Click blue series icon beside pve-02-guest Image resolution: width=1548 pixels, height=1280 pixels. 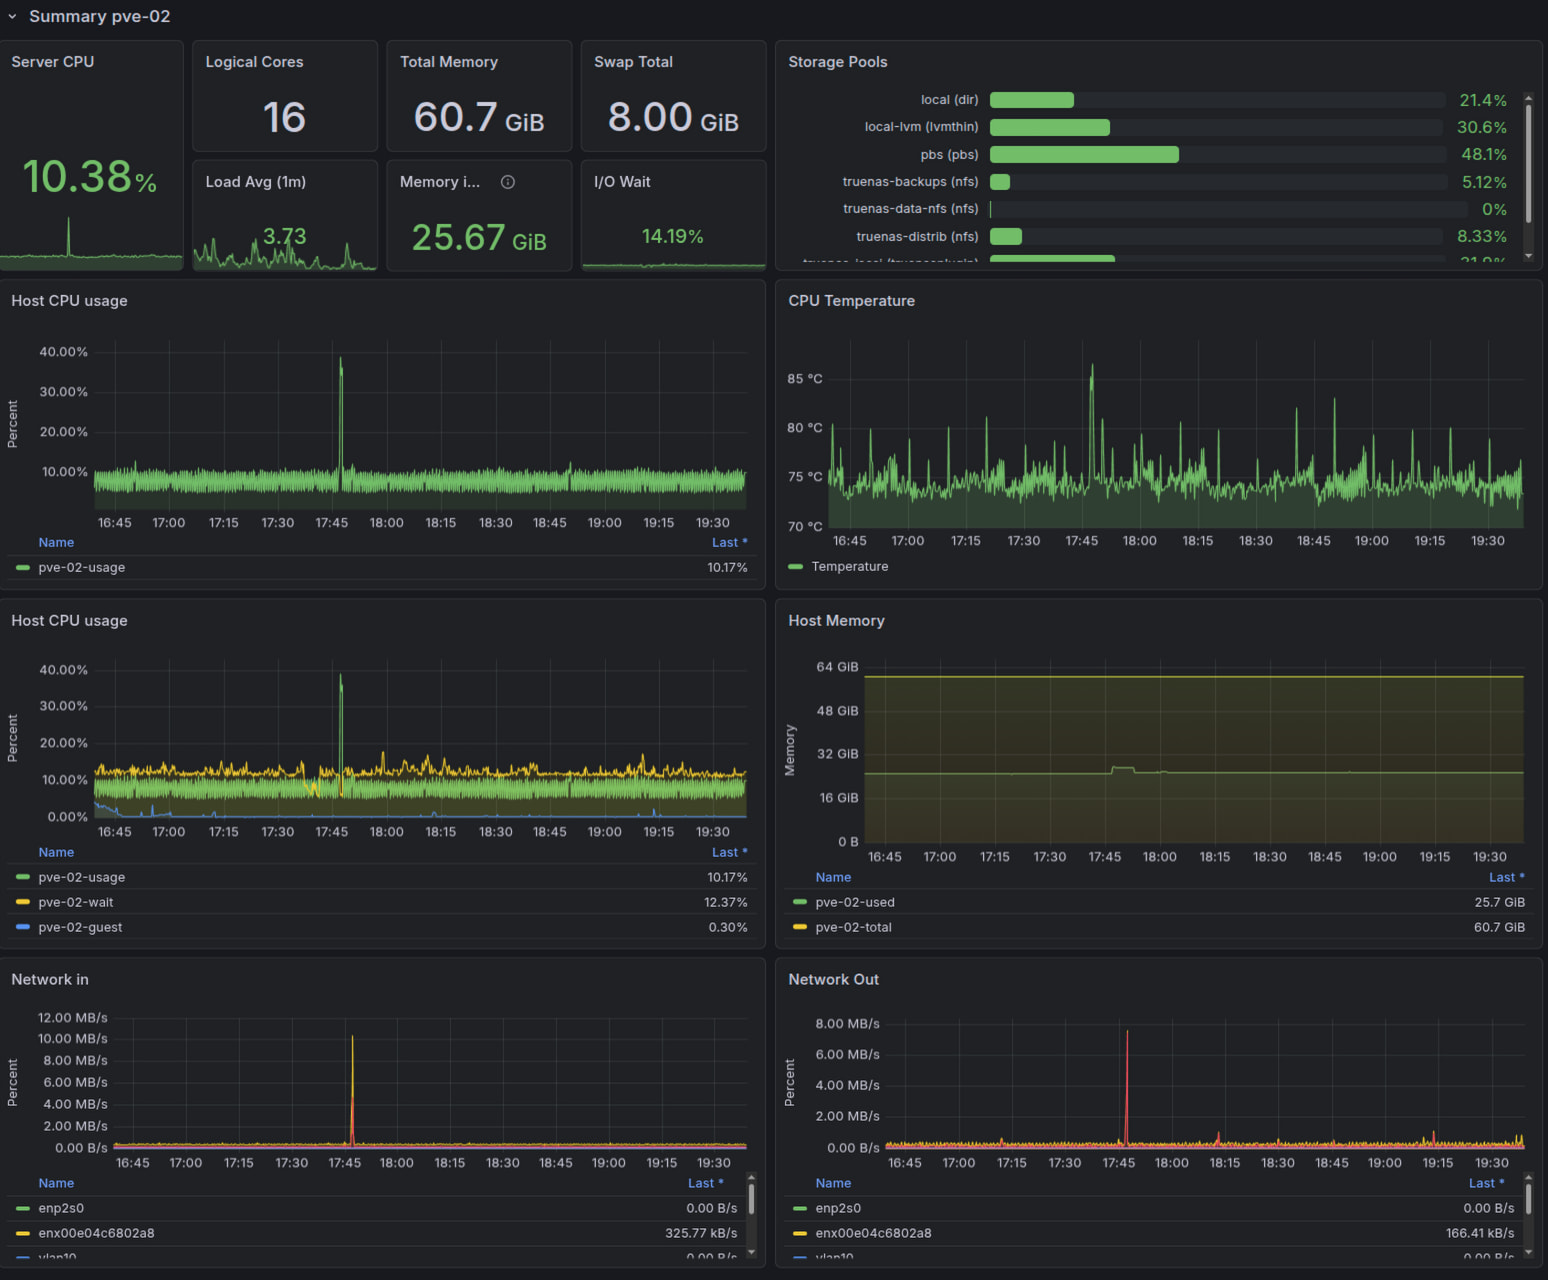(23, 927)
